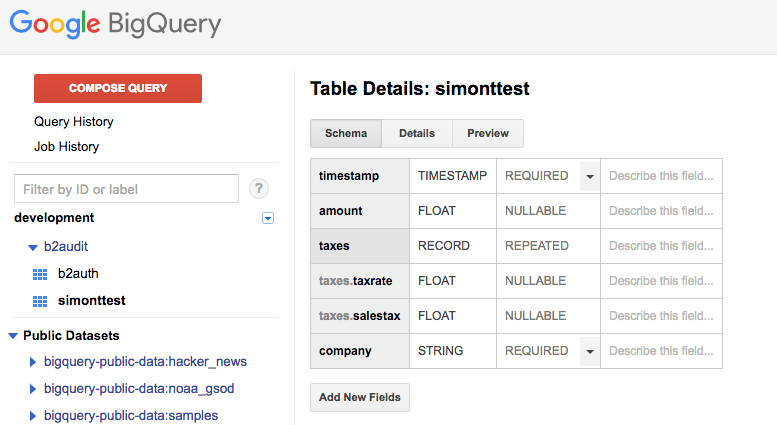777x425 pixels.
Task: Open the timestamp field mode dropdown
Action: coord(589,176)
